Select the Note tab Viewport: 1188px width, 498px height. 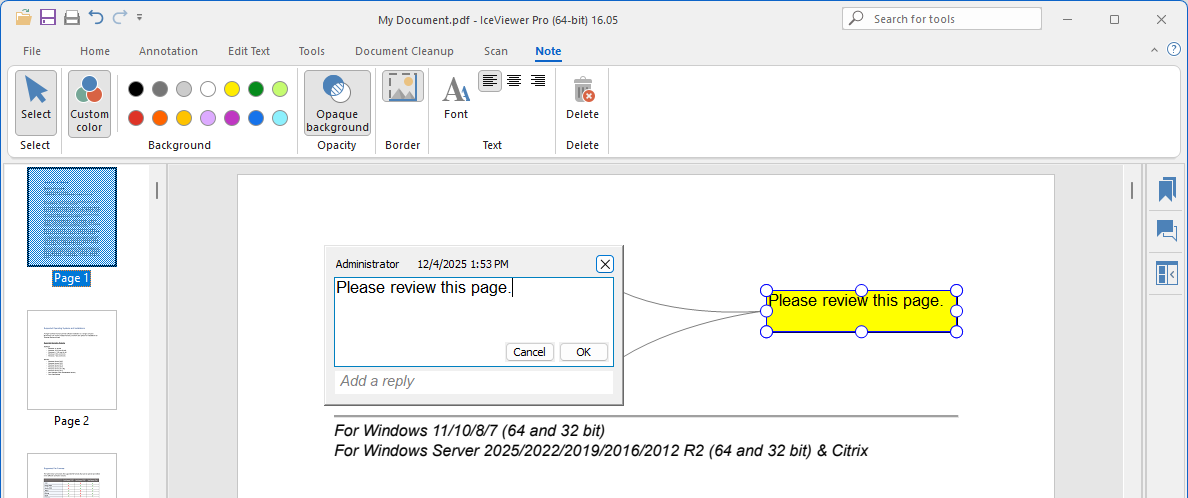[x=548, y=52]
